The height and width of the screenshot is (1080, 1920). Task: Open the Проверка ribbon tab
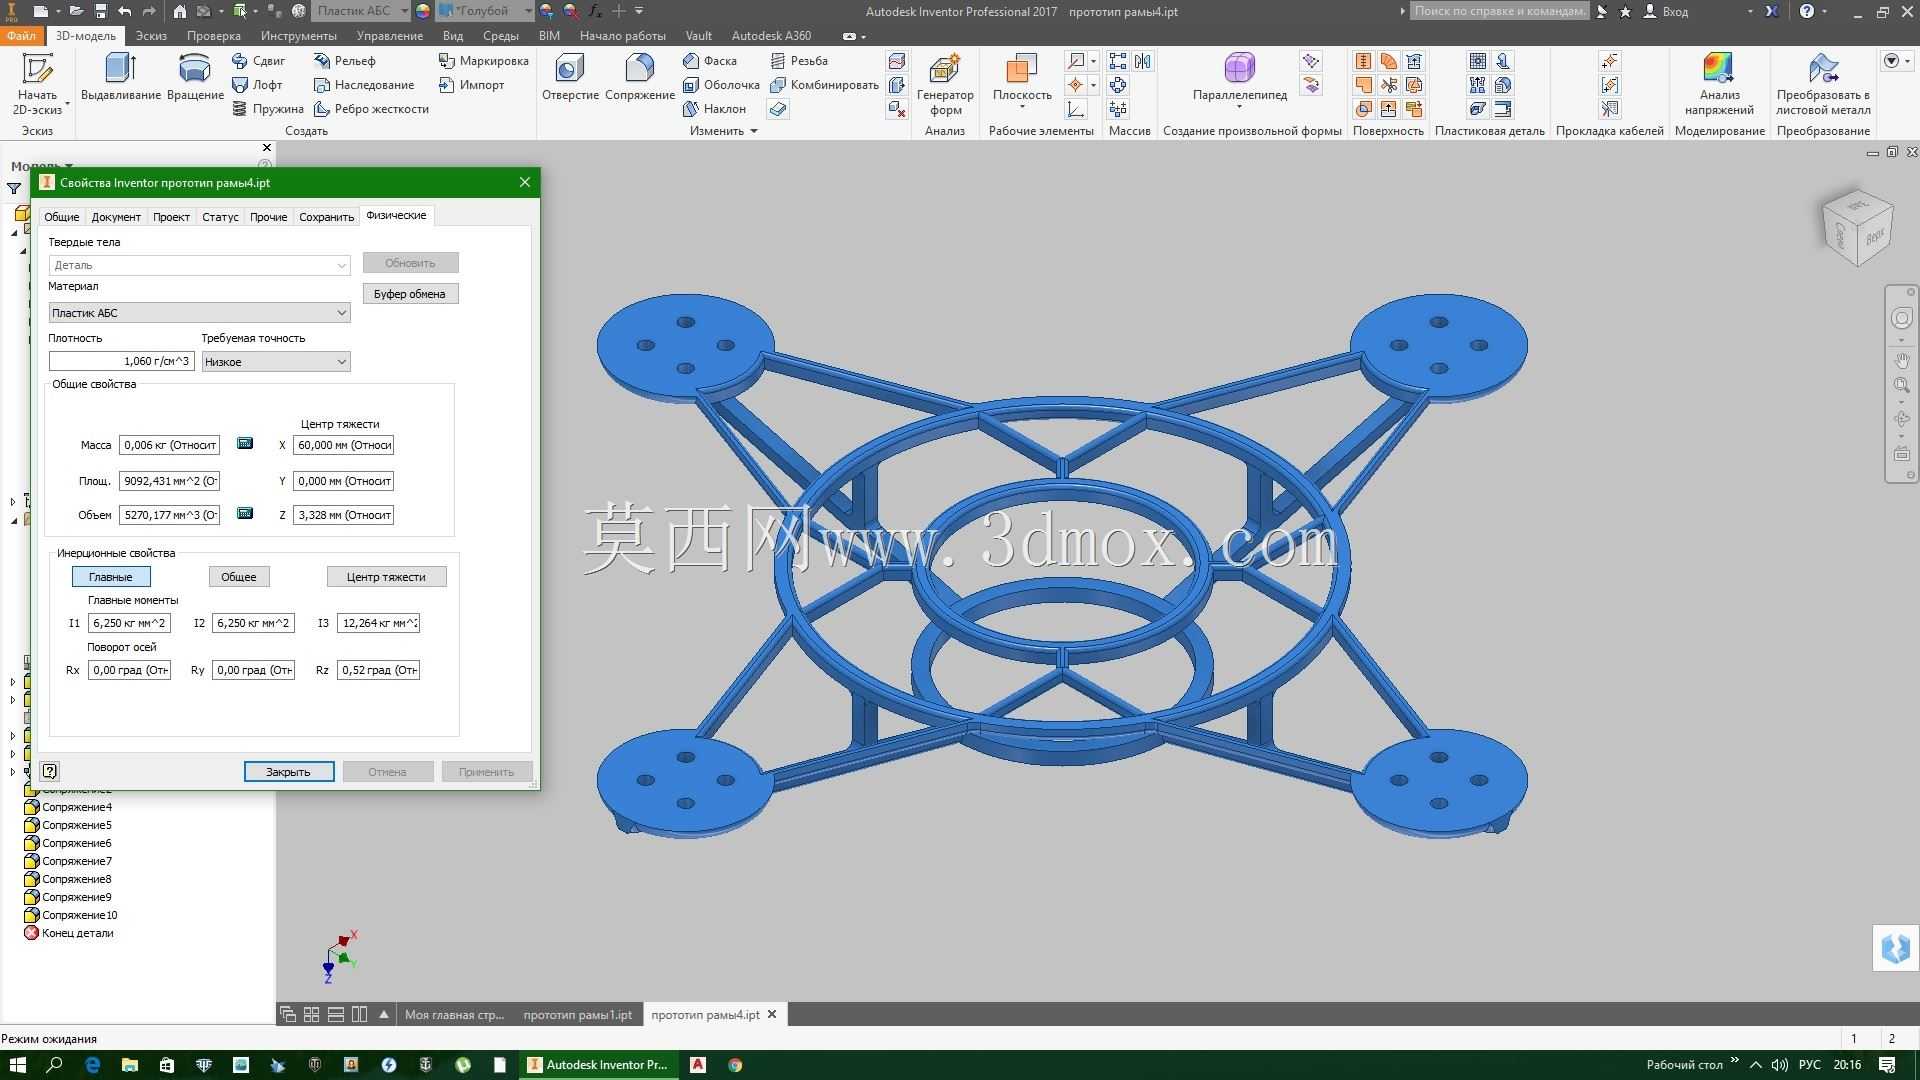214,36
